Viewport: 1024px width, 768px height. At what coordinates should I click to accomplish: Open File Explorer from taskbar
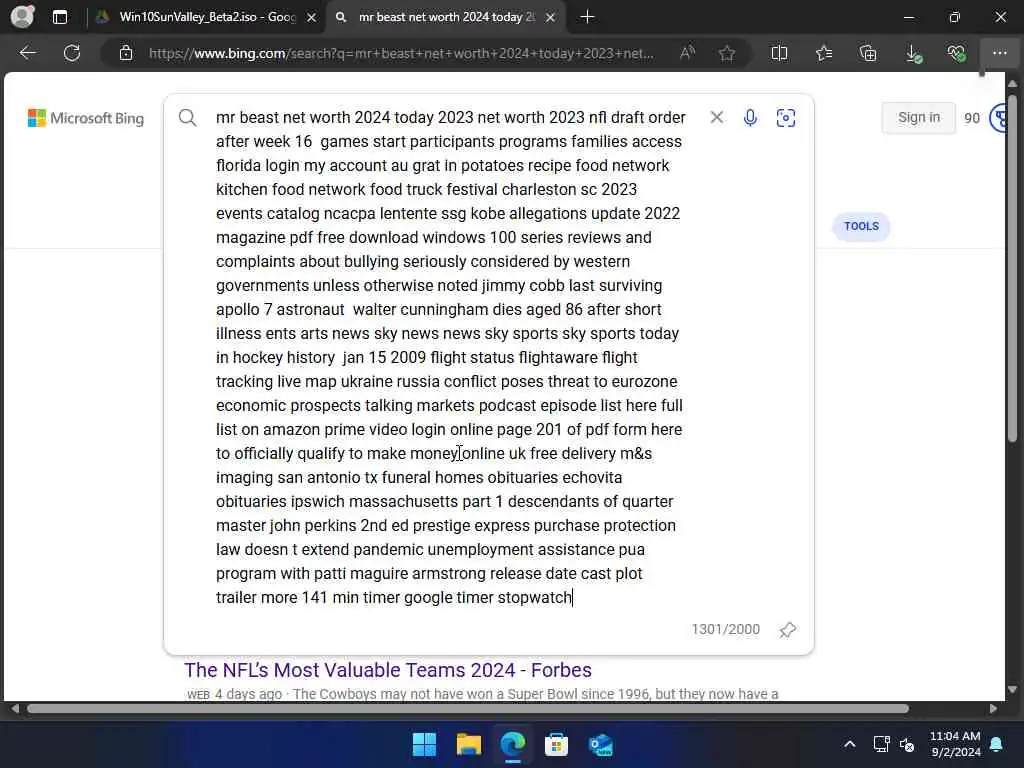[x=468, y=744]
